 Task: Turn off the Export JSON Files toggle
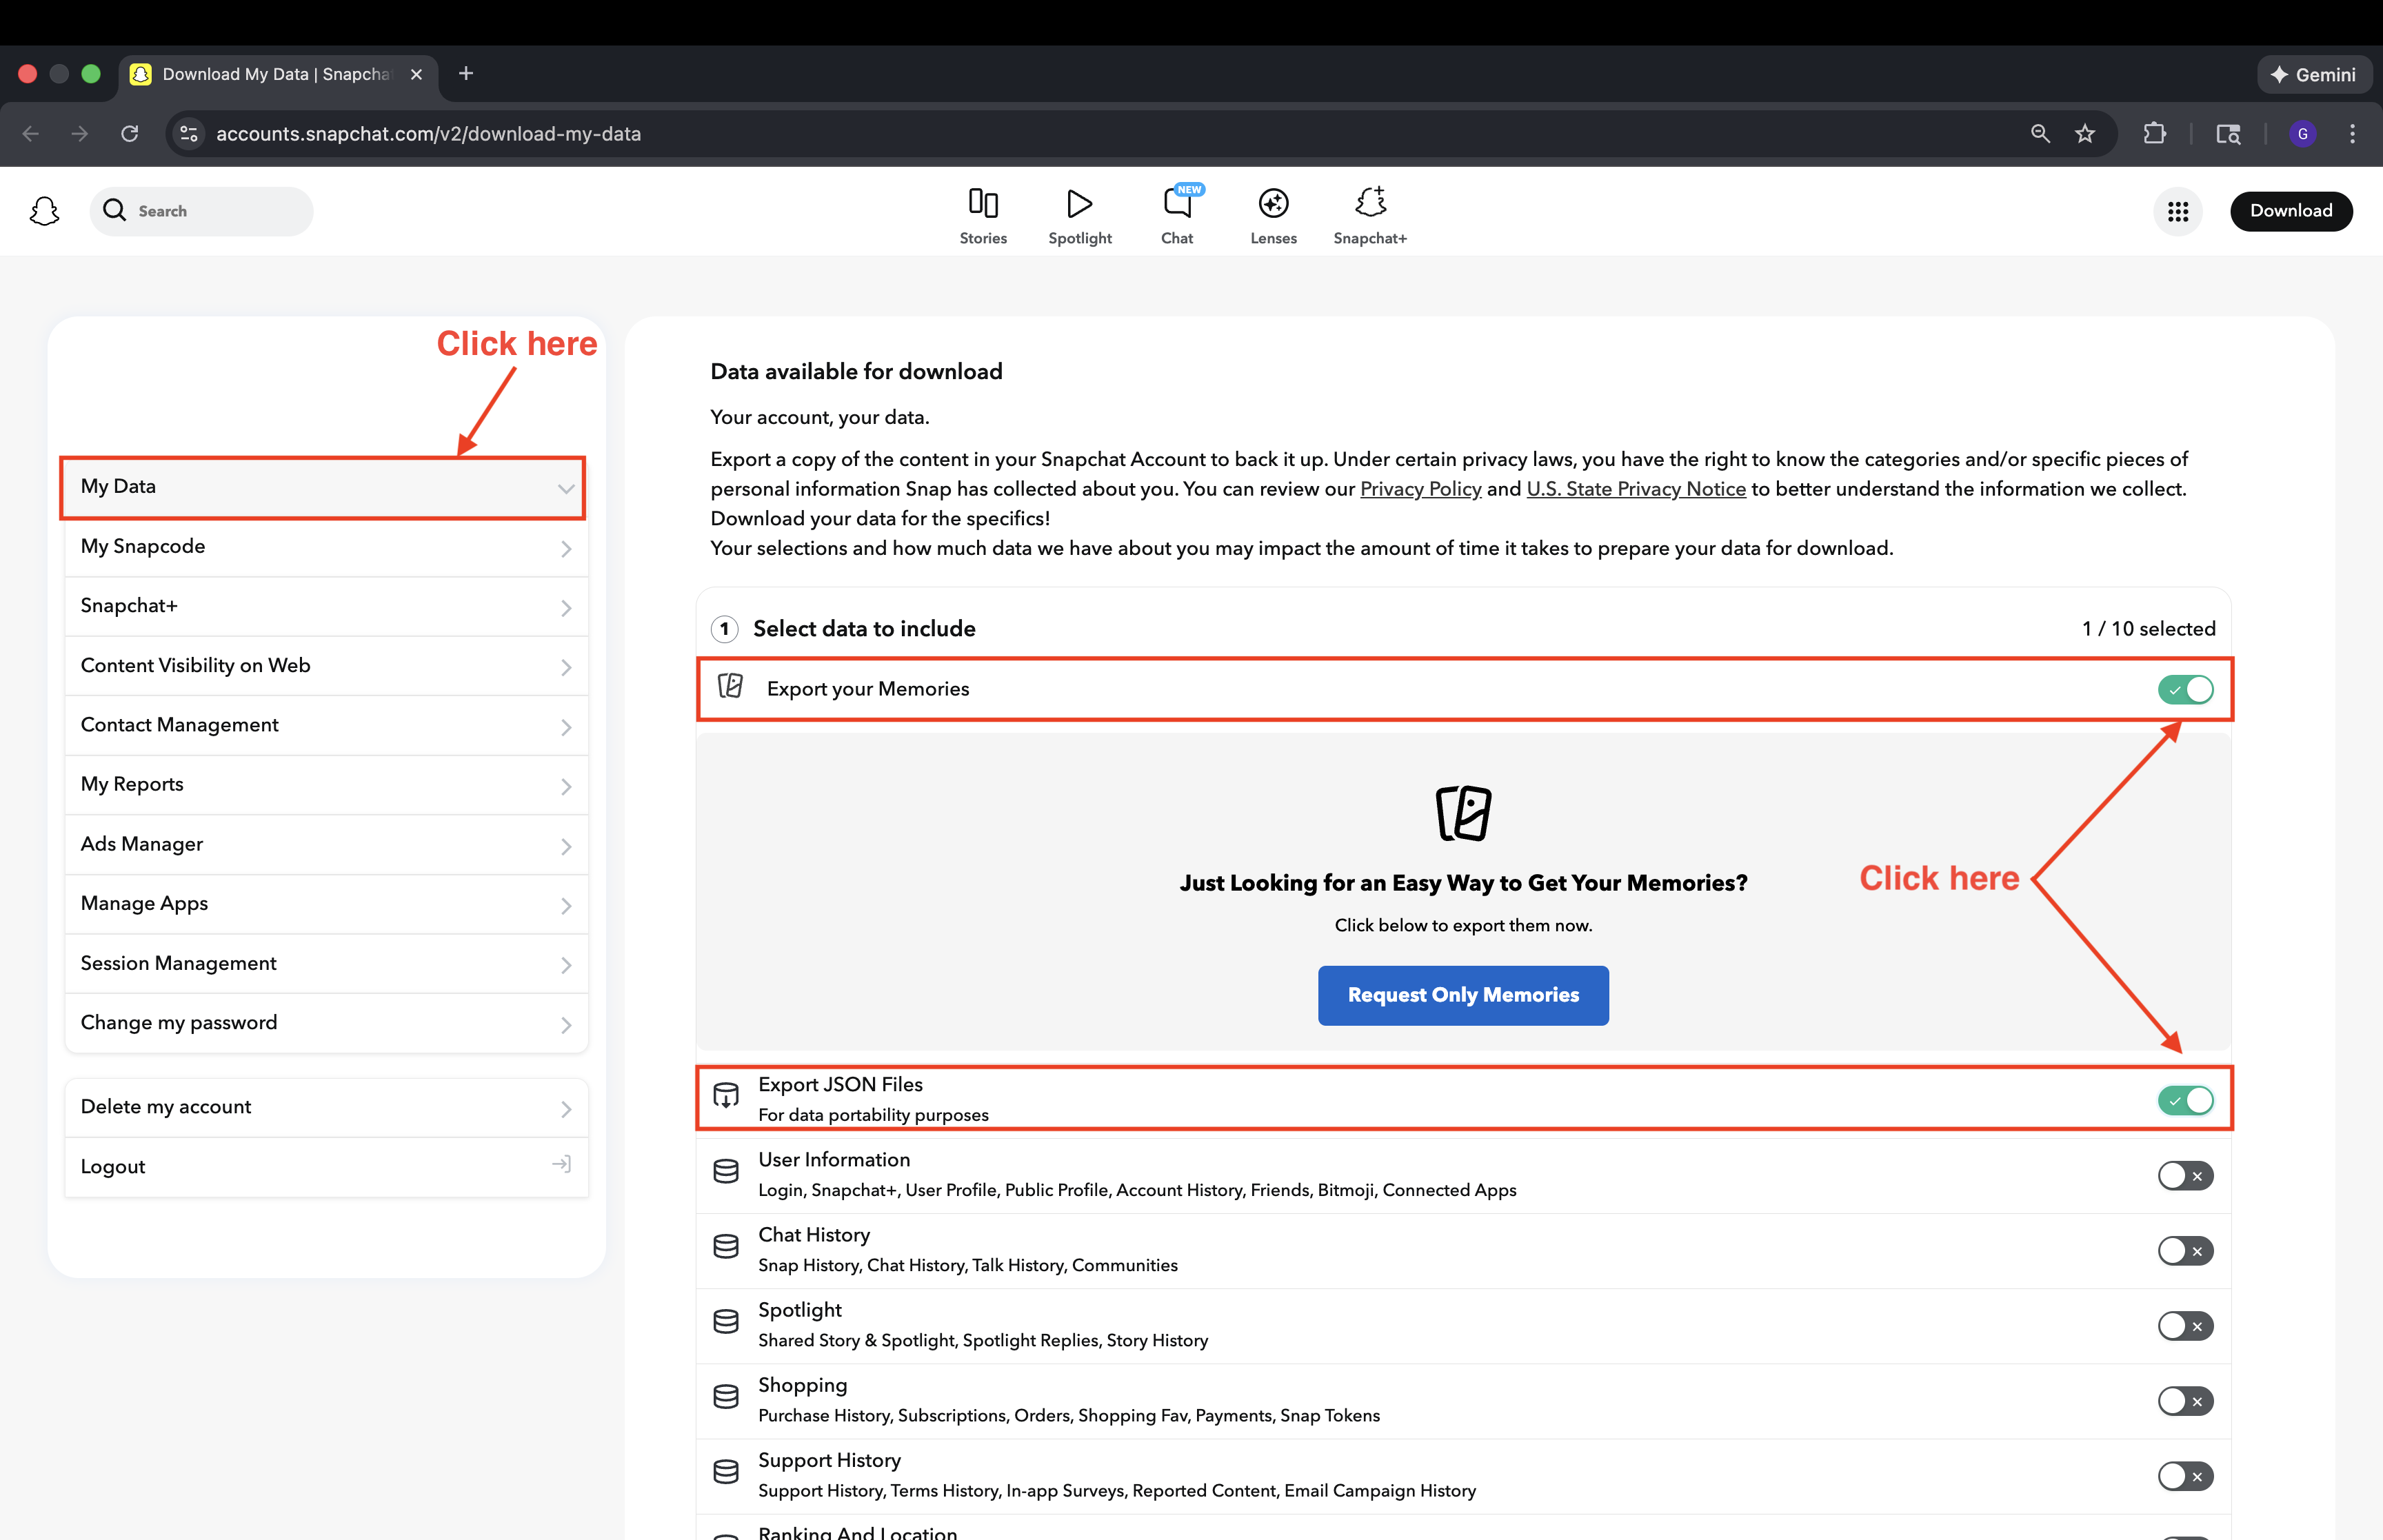(x=2185, y=1100)
